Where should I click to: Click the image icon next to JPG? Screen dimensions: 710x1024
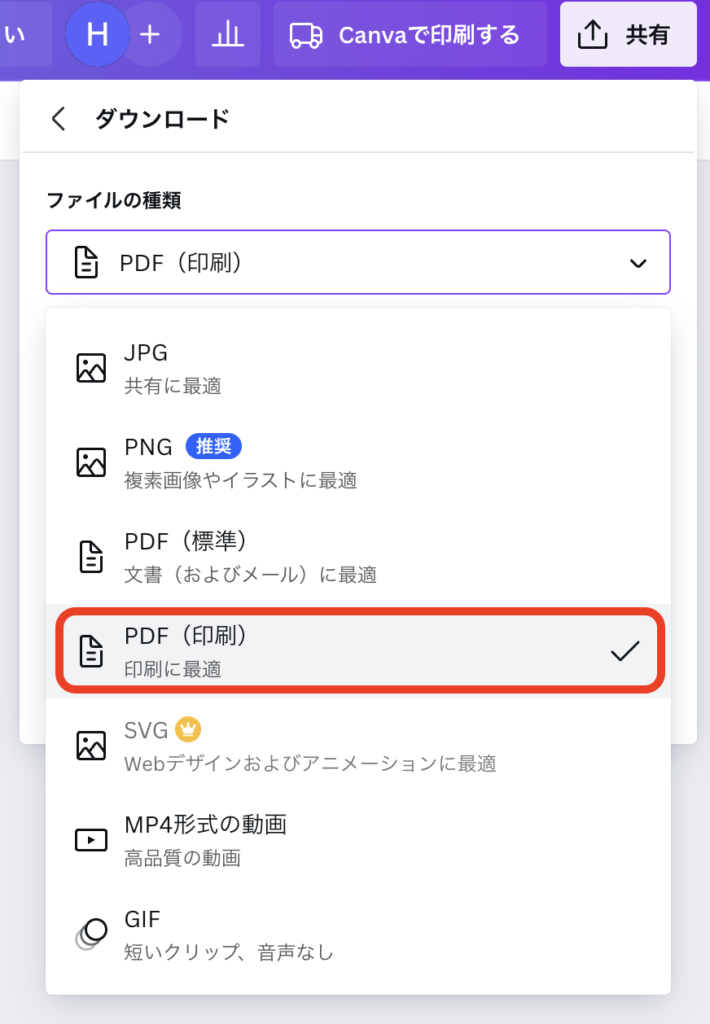[x=91, y=367]
